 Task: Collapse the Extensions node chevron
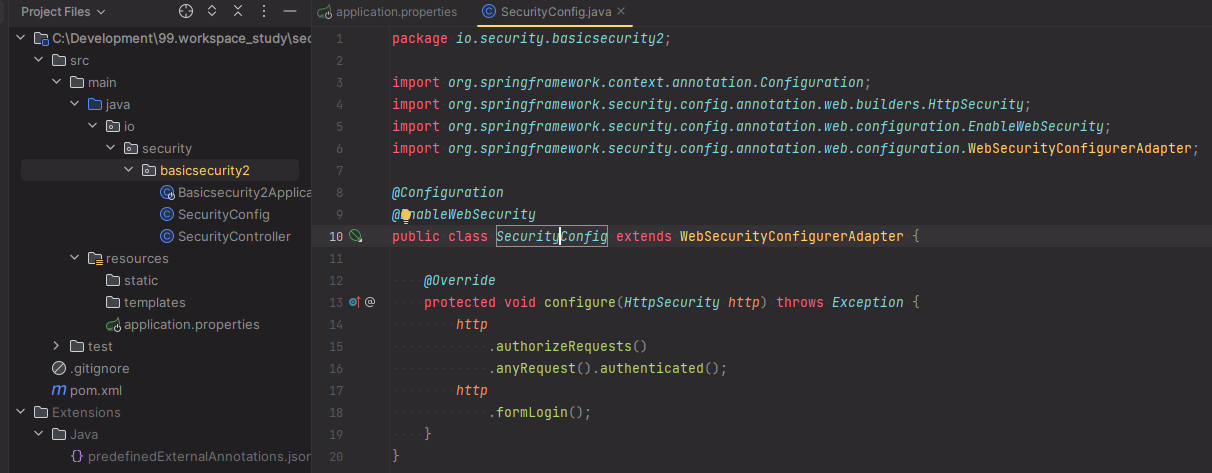(x=22, y=412)
